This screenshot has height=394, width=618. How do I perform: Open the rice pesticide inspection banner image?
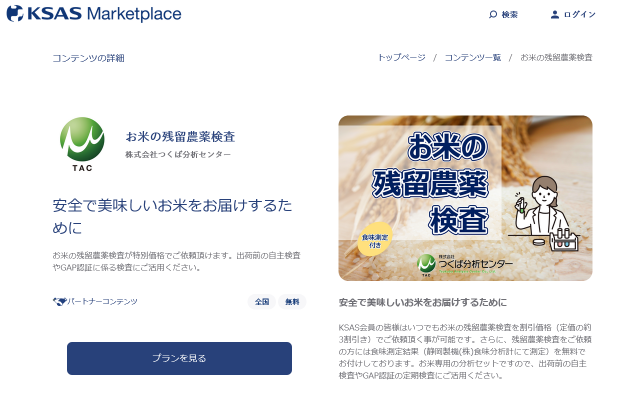pos(465,198)
